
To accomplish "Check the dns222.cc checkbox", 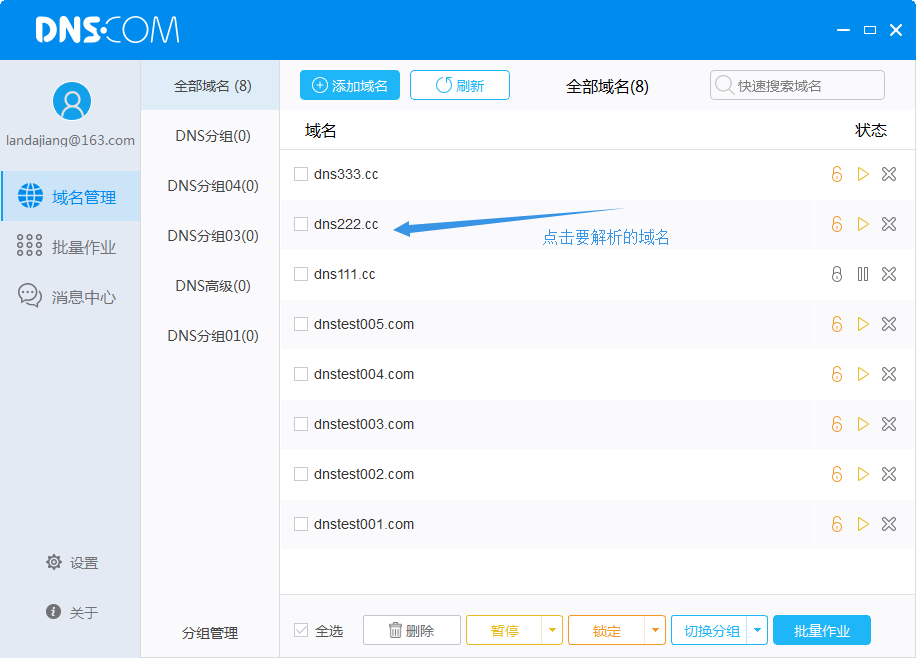I will coord(301,224).
